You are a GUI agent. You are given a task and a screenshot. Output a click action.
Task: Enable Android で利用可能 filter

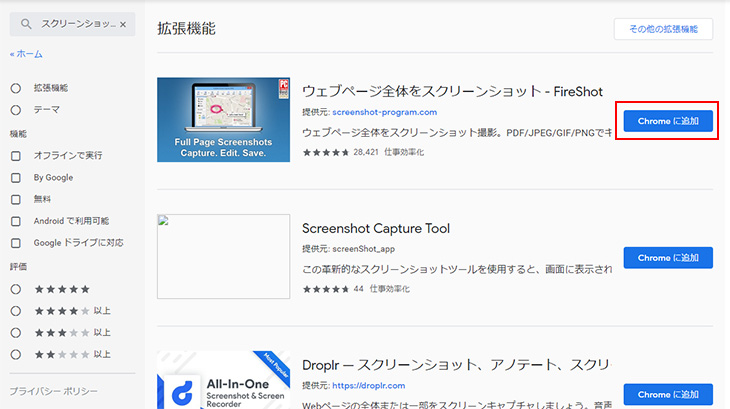tap(16, 221)
